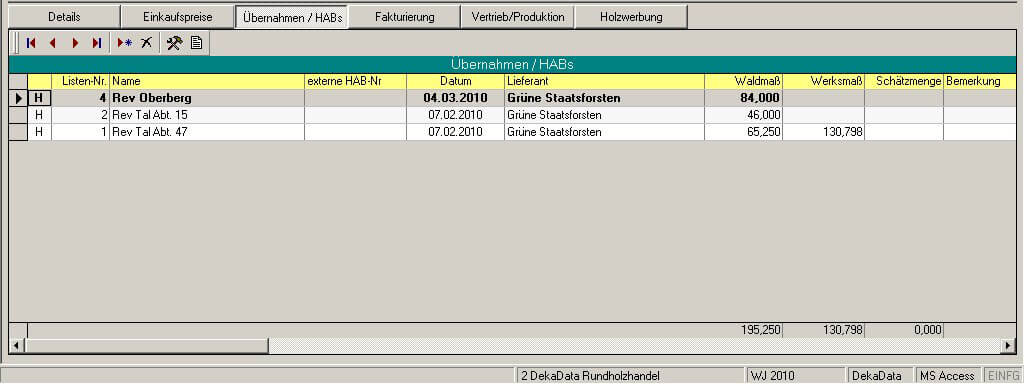The image size is (1024, 384).
Task: Jump to the last record
Action: 97,43
